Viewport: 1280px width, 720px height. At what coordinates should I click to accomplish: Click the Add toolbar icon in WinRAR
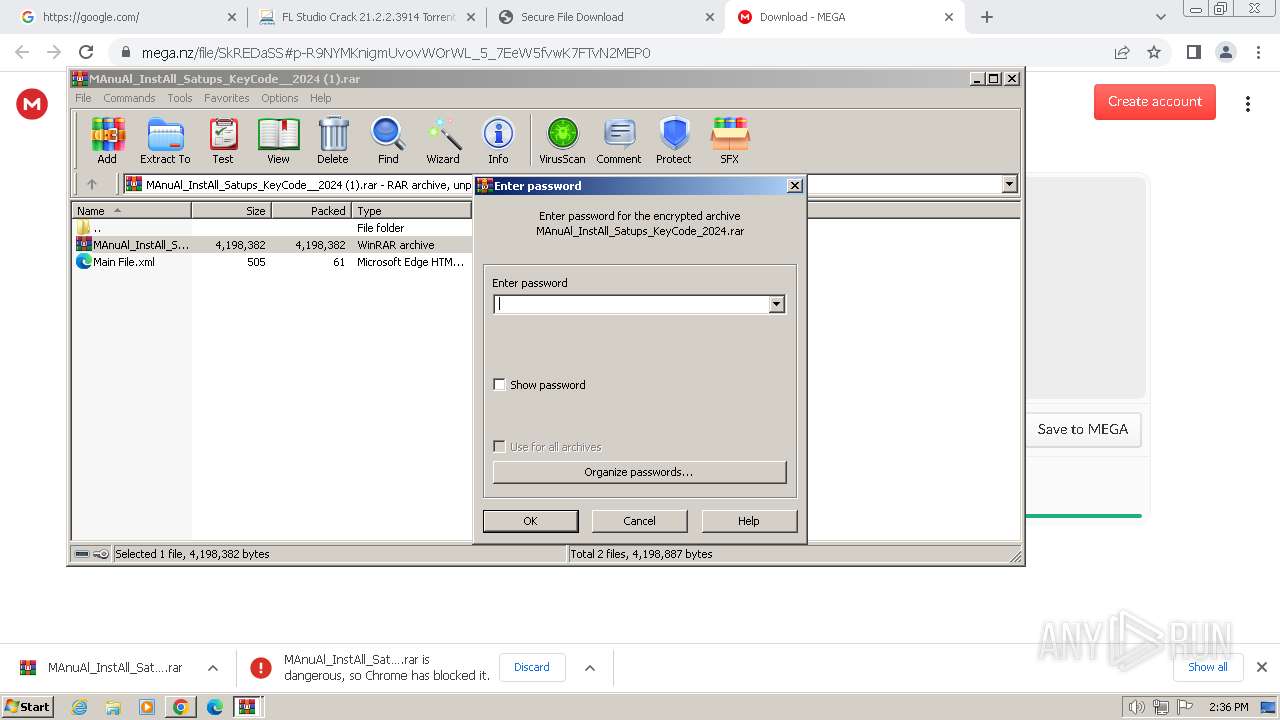(x=107, y=140)
